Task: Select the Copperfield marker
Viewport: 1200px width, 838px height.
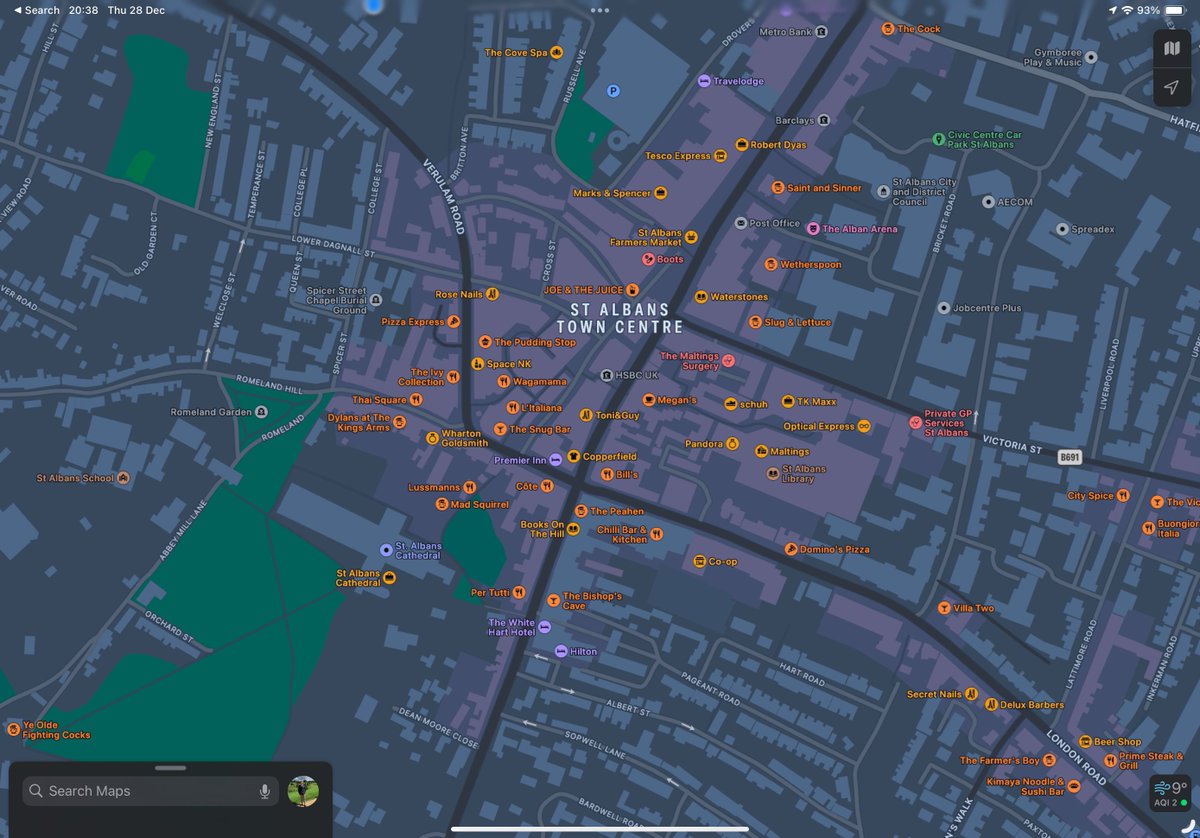Action: click(573, 456)
